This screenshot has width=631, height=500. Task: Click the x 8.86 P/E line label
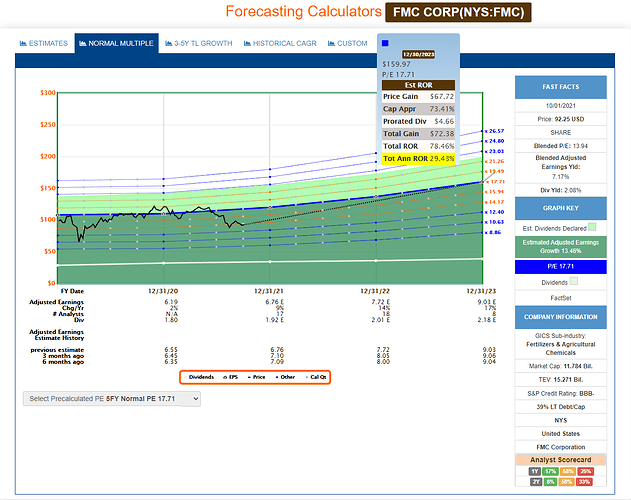493,232
